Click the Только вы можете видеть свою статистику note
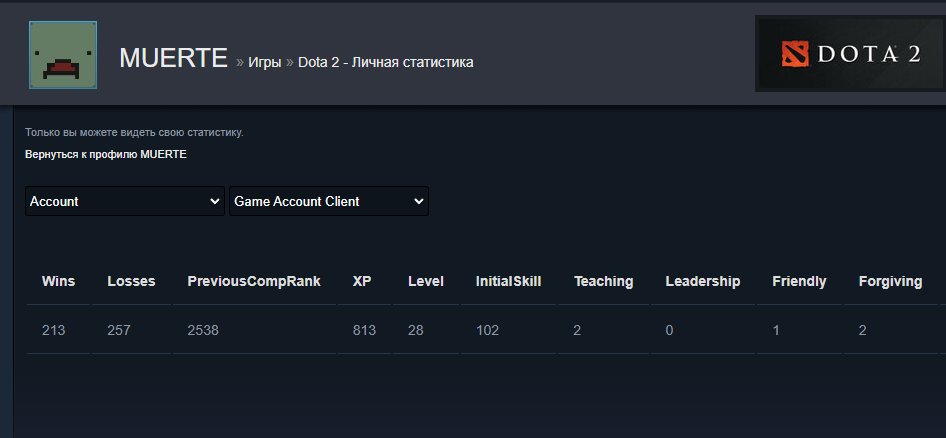Screen dimensions: 946x438 coord(134,132)
